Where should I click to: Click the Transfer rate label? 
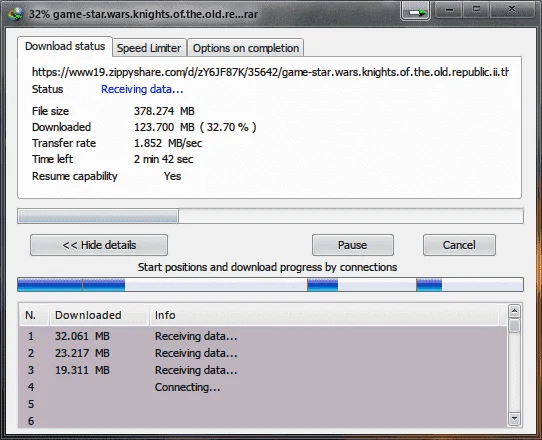tap(64, 143)
